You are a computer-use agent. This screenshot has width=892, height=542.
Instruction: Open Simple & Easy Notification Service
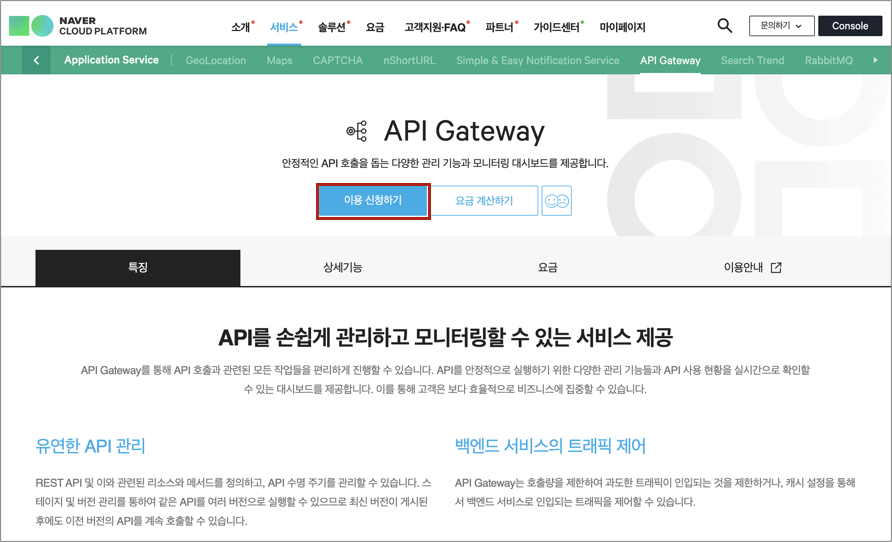538,60
